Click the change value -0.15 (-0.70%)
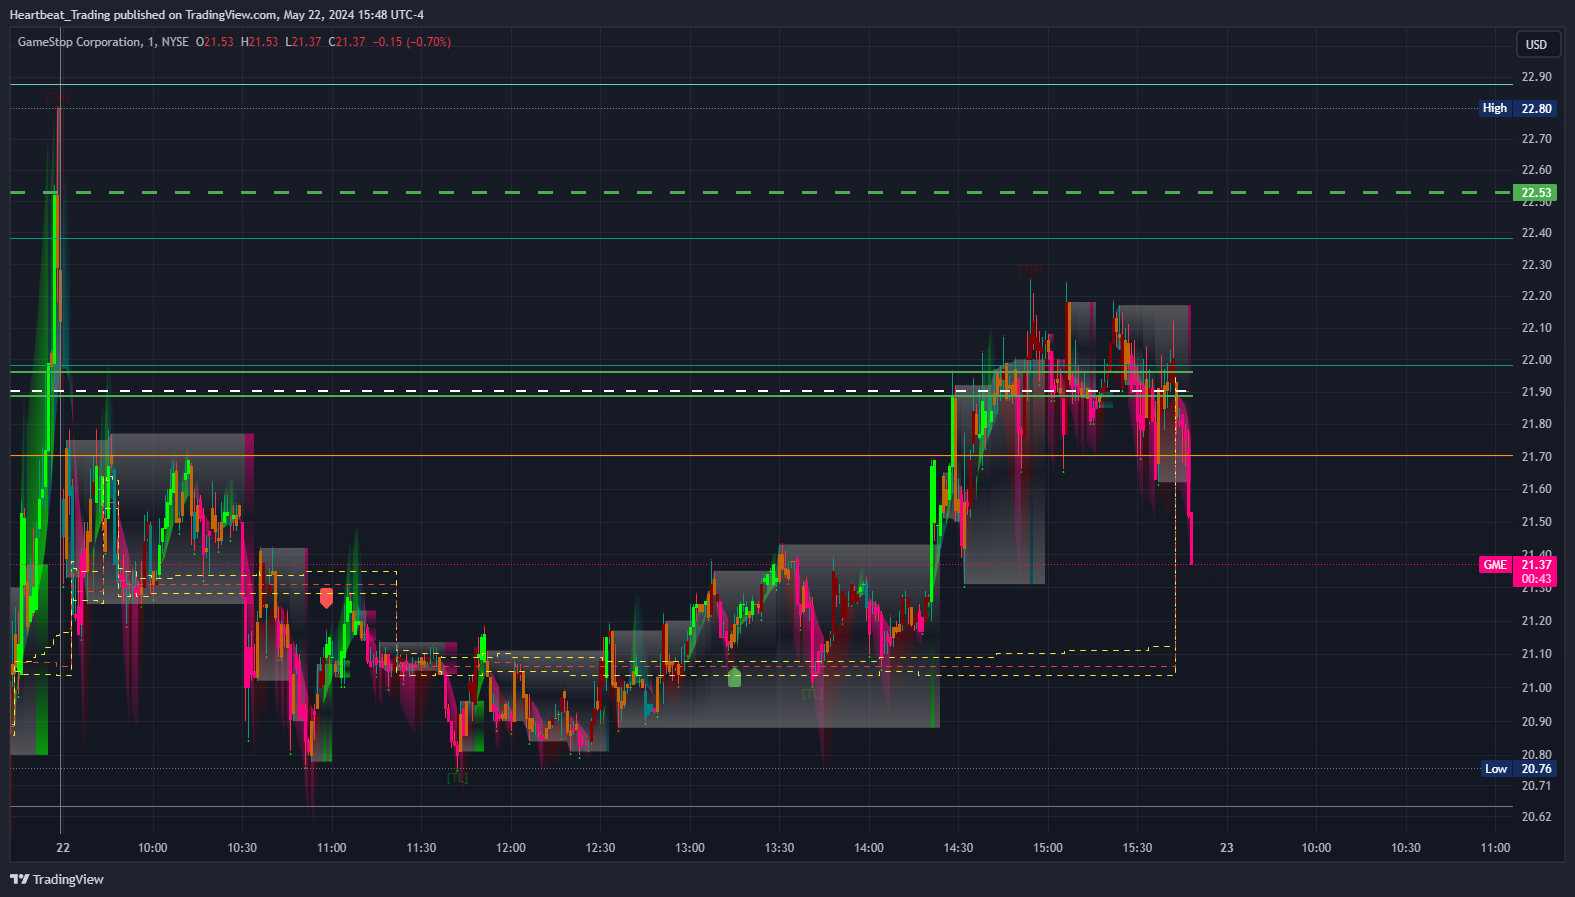The width and height of the screenshot is (1575, 897). [412, 42]
